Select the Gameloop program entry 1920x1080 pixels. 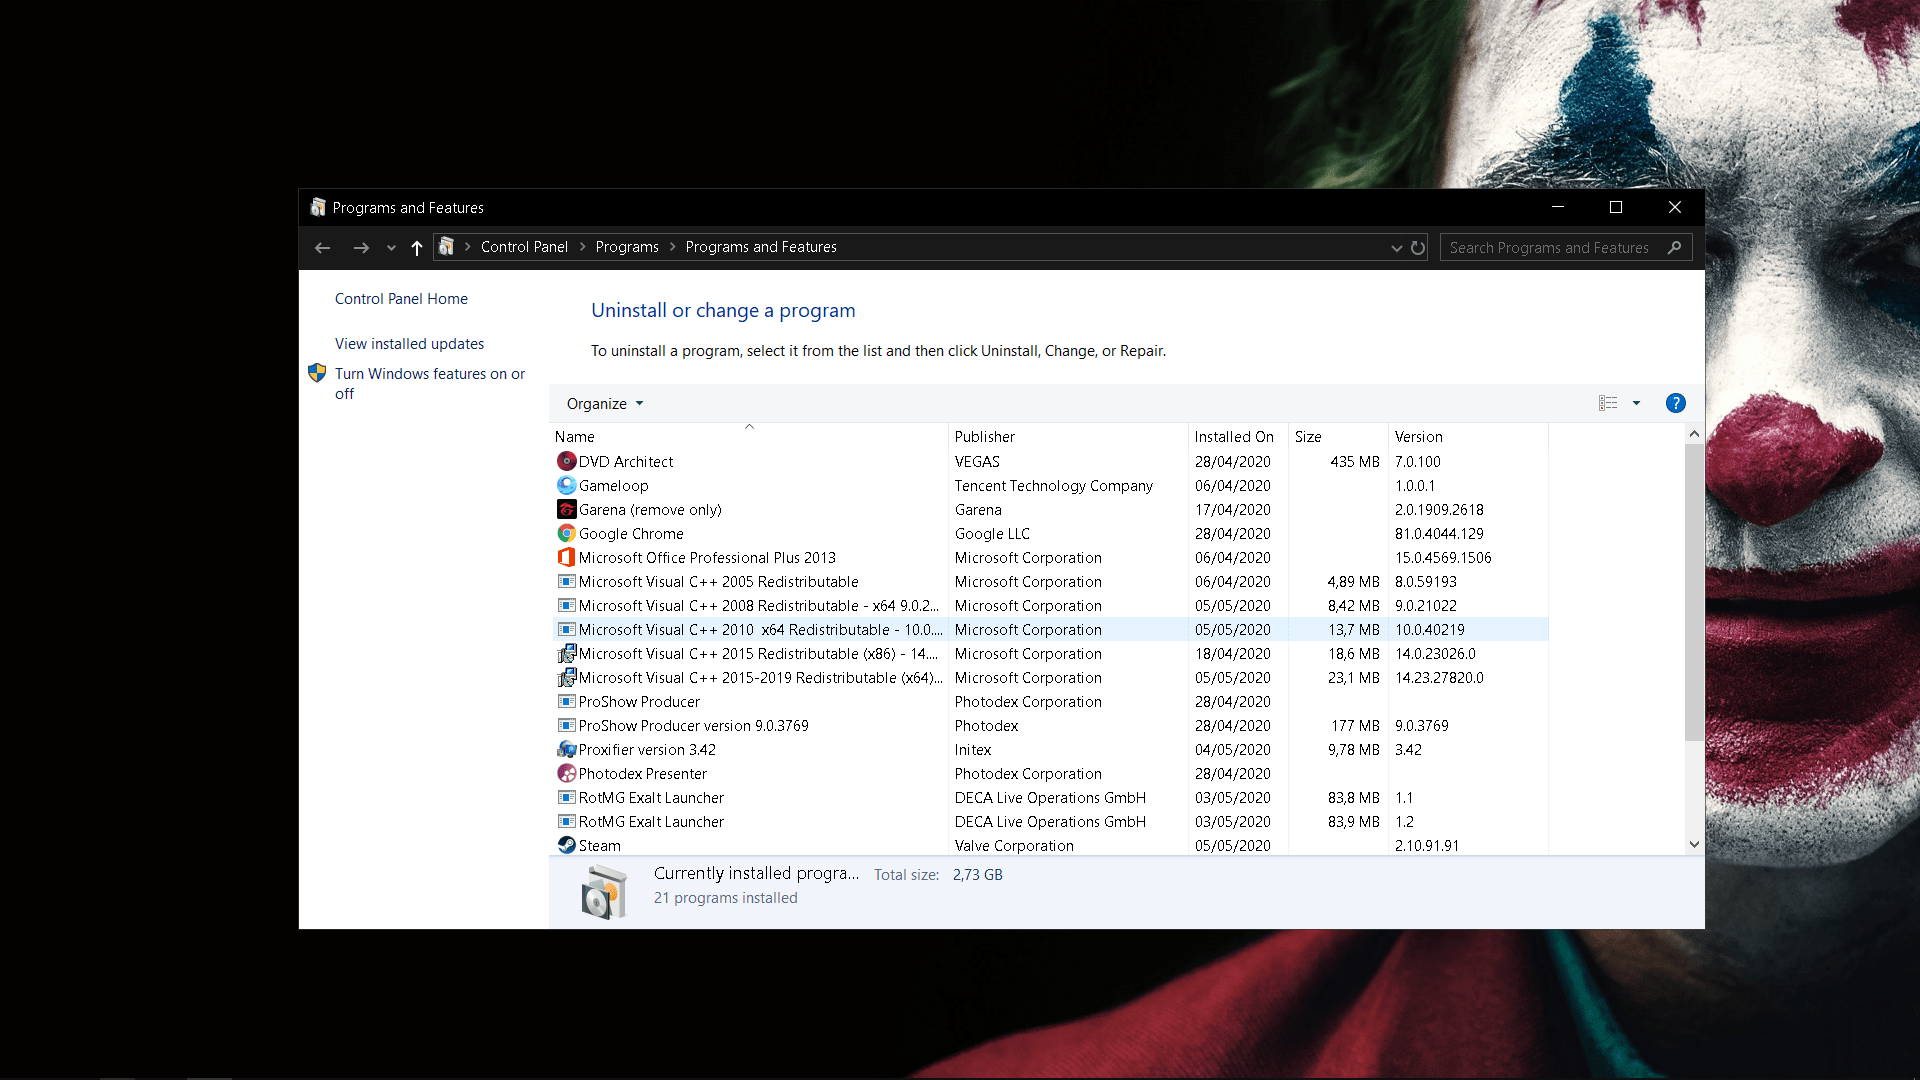pyautogui.click(x=1051, y=485)
